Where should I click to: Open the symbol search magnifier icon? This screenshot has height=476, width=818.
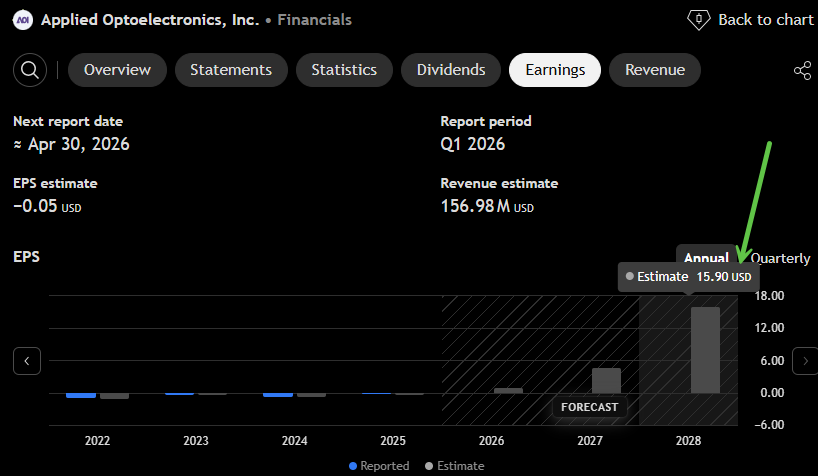point(30,70)
